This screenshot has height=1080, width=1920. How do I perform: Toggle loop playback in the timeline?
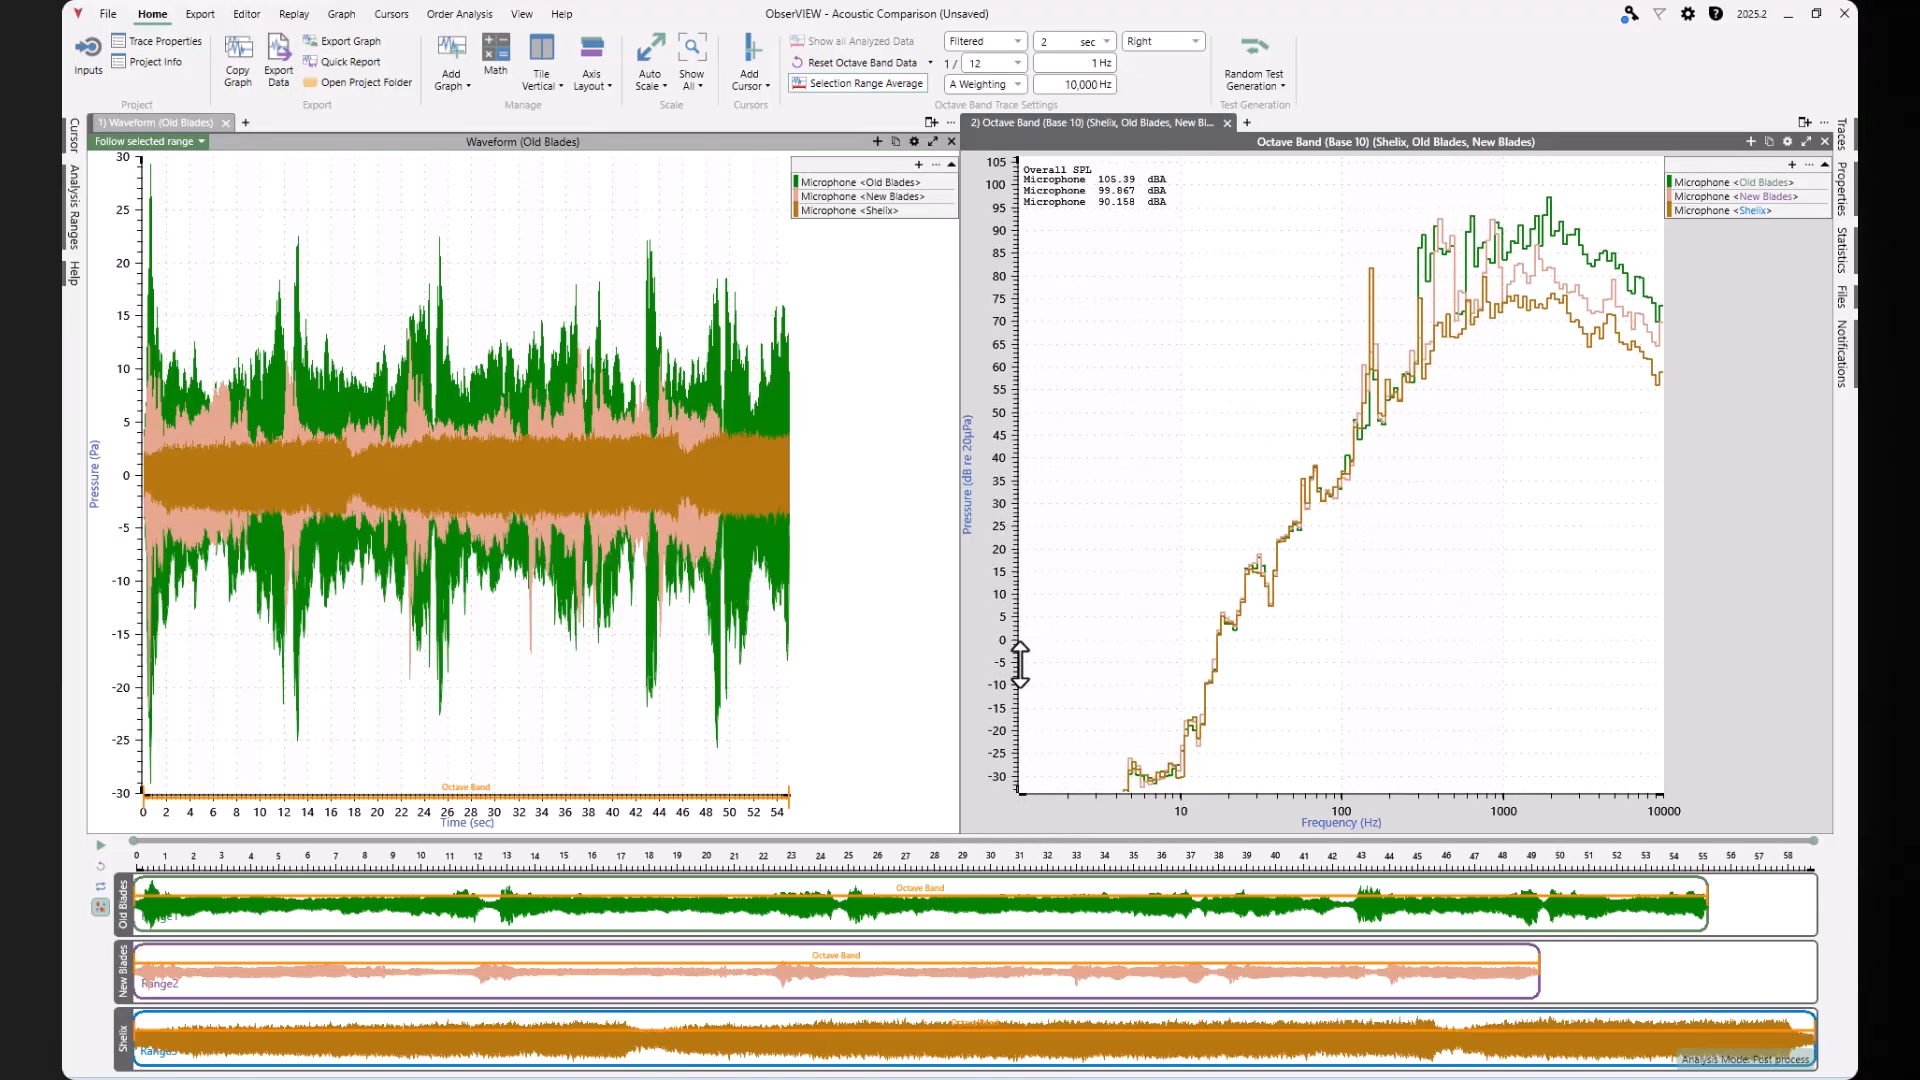pyautogui.click(x=101, y=886)
